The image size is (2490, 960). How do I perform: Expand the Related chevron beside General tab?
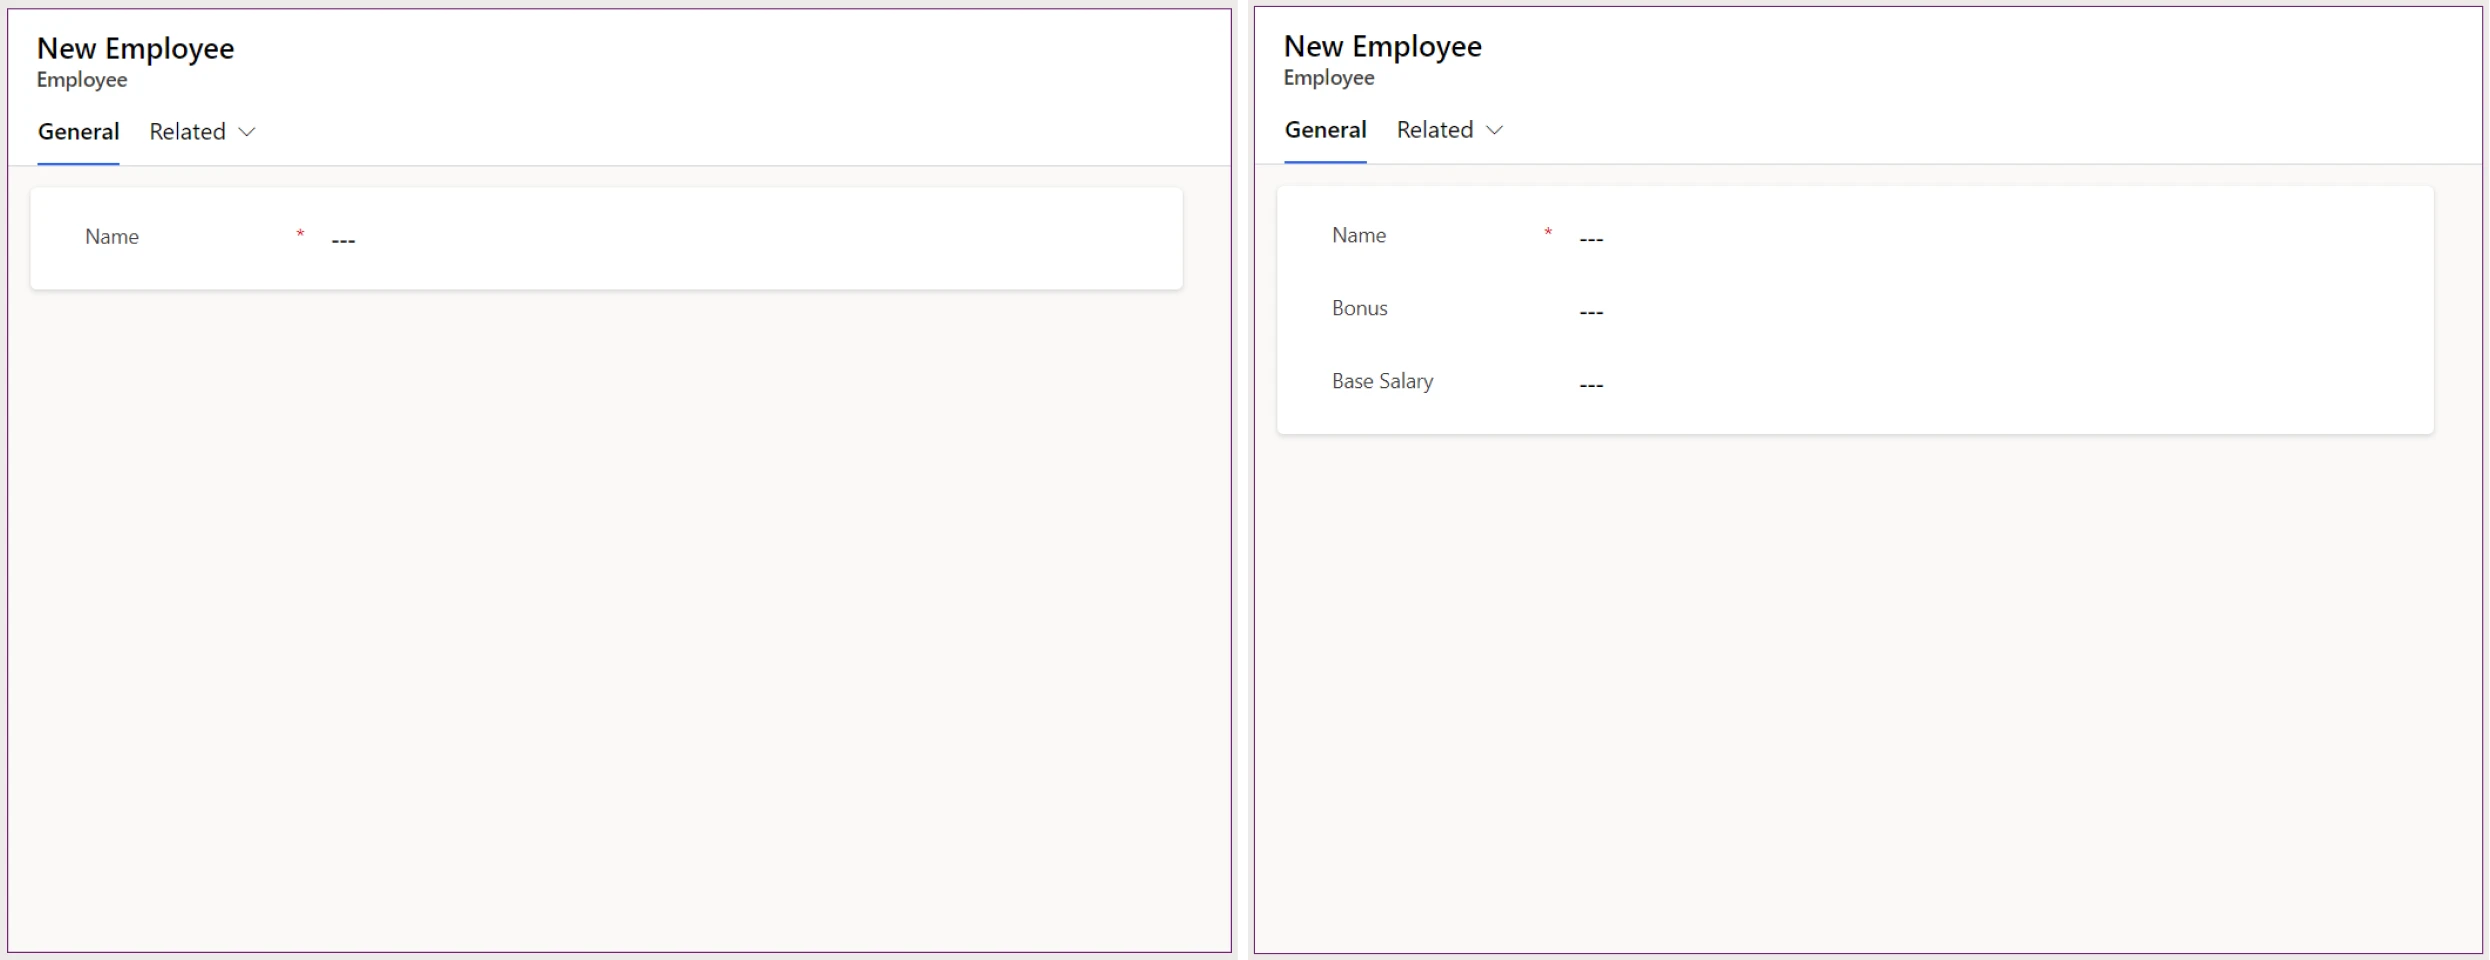coord(247,132)
